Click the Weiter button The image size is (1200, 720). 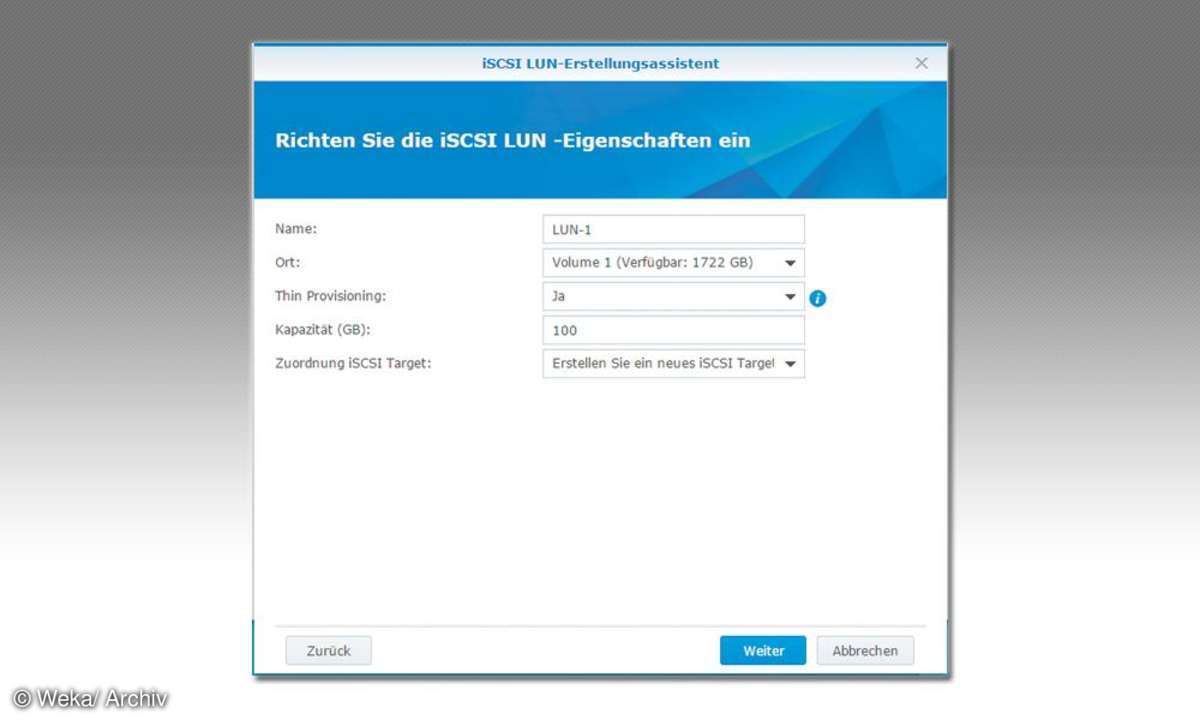(x=763, y=650)
